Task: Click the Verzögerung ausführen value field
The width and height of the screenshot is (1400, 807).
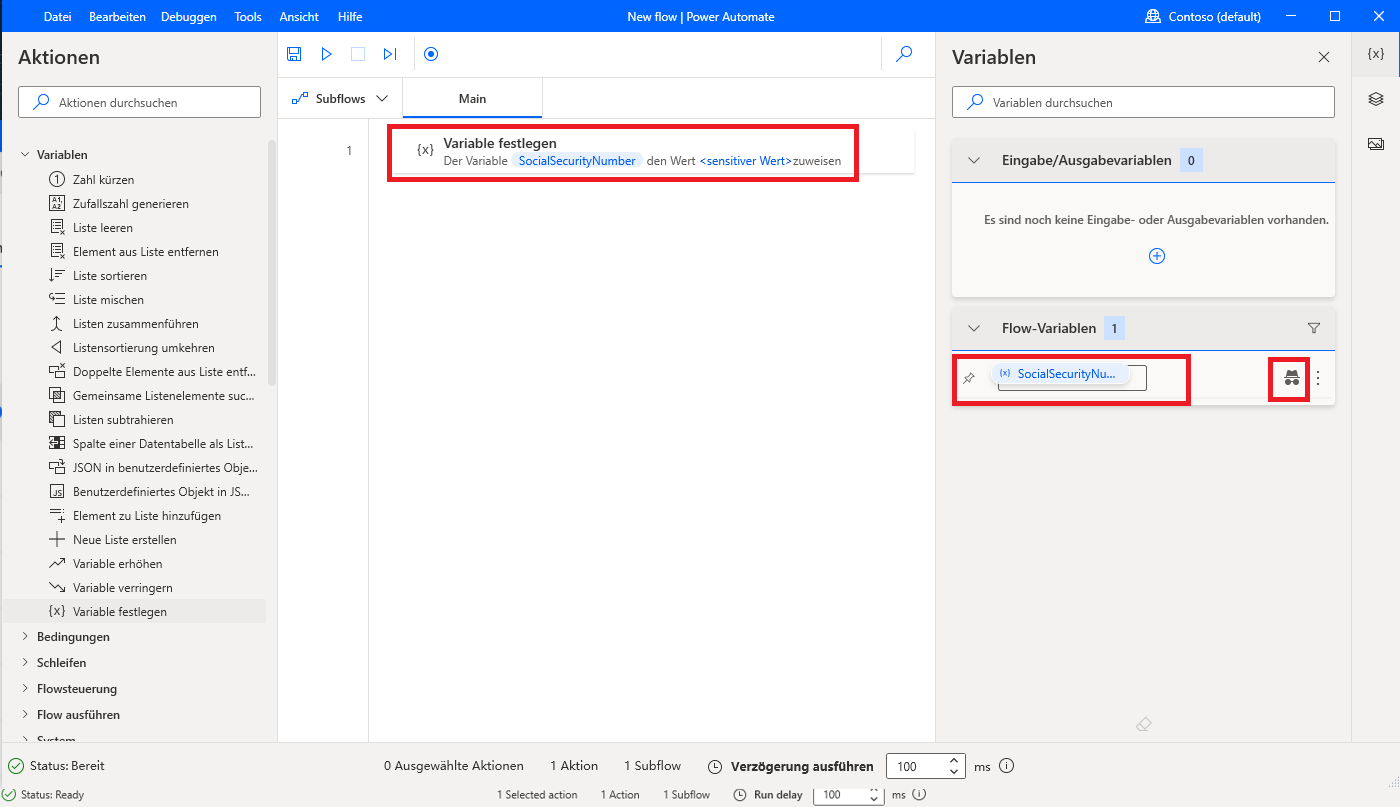Action: (914, 767)
